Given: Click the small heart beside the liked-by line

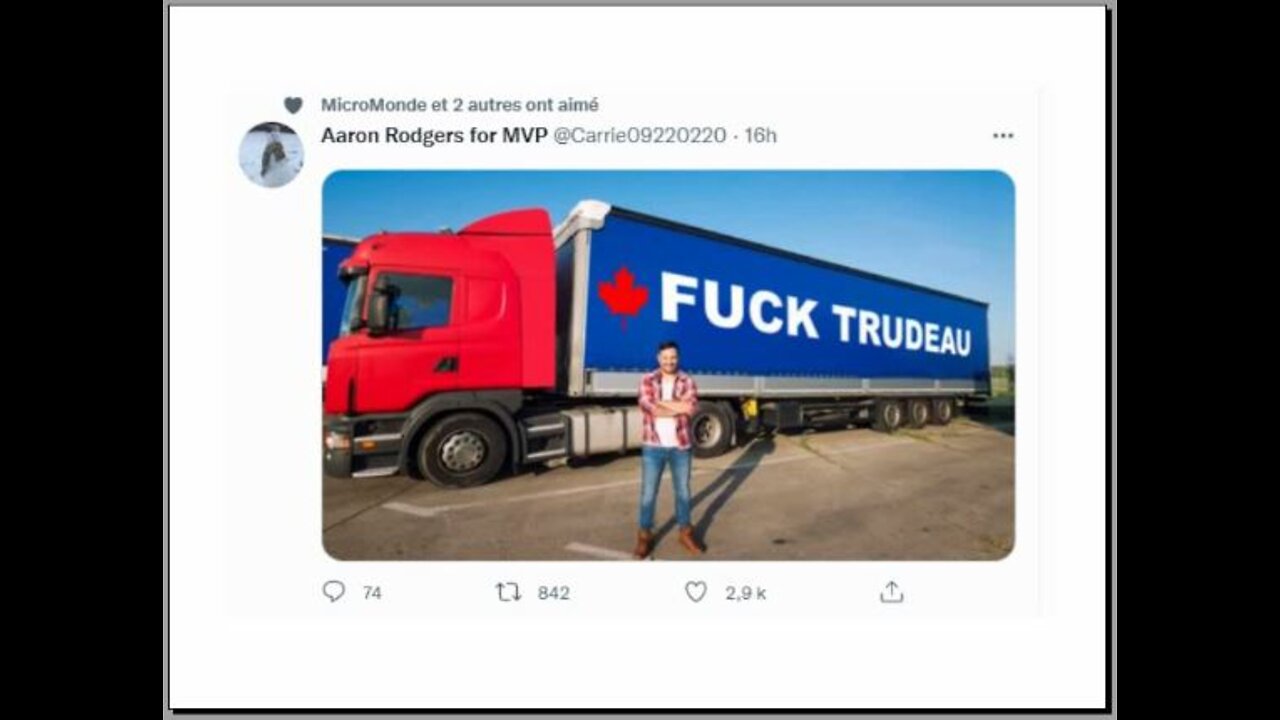Looking at the screenshot, I should [293, 105].
